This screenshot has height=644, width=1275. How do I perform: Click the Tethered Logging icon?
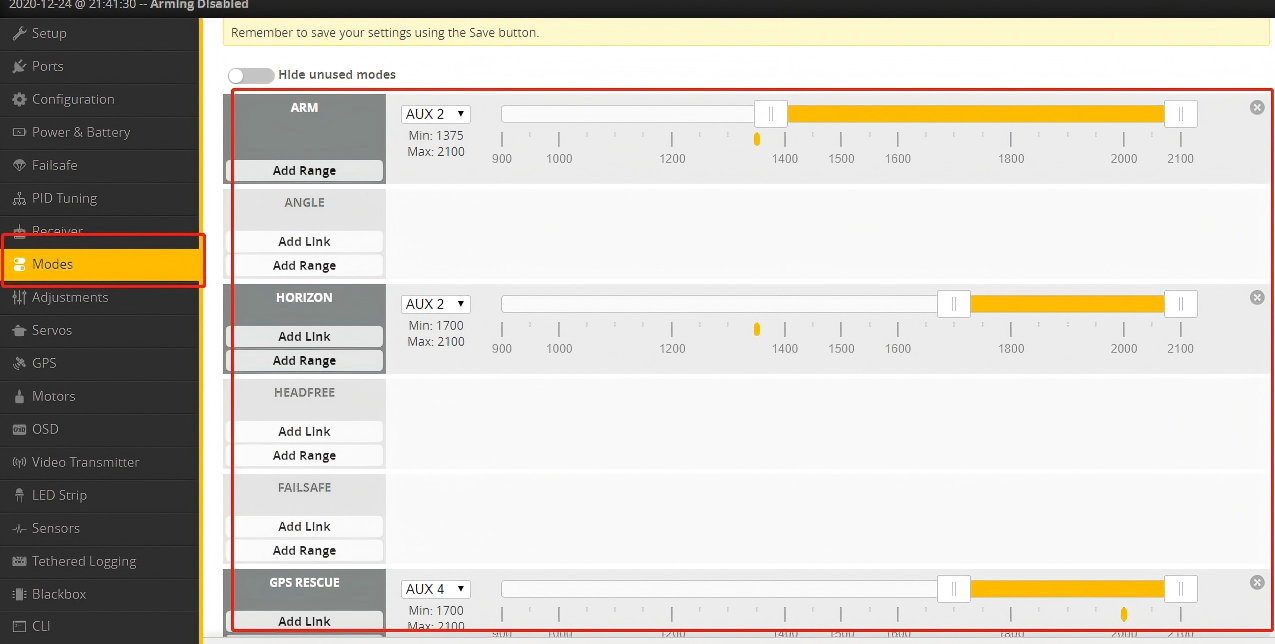(x=19, y=561)
